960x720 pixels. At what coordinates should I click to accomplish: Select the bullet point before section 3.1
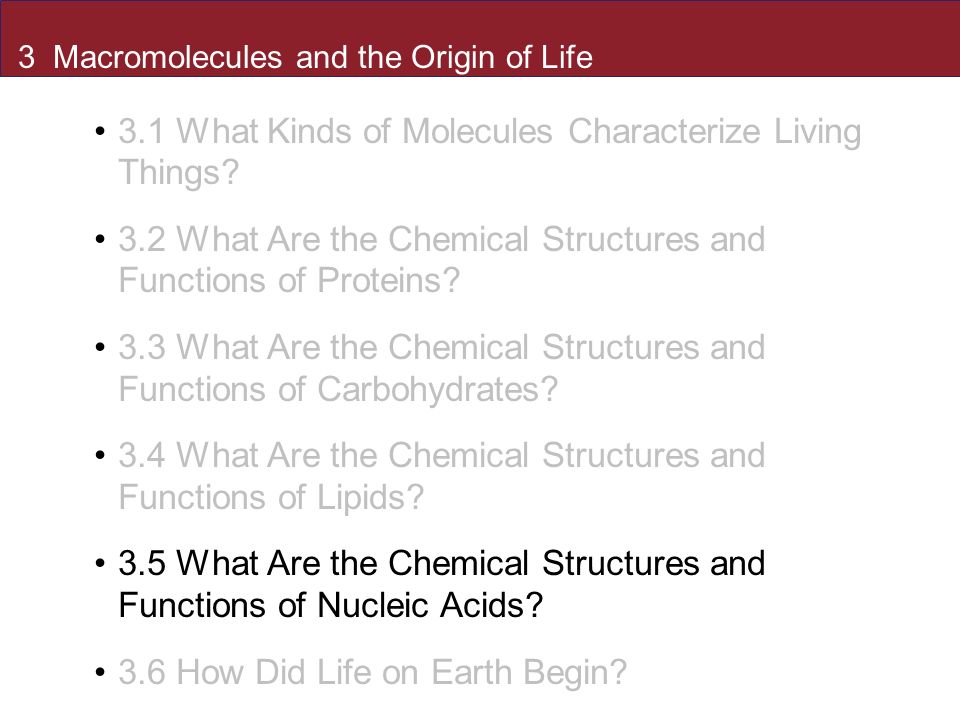[x=100, y=130]
